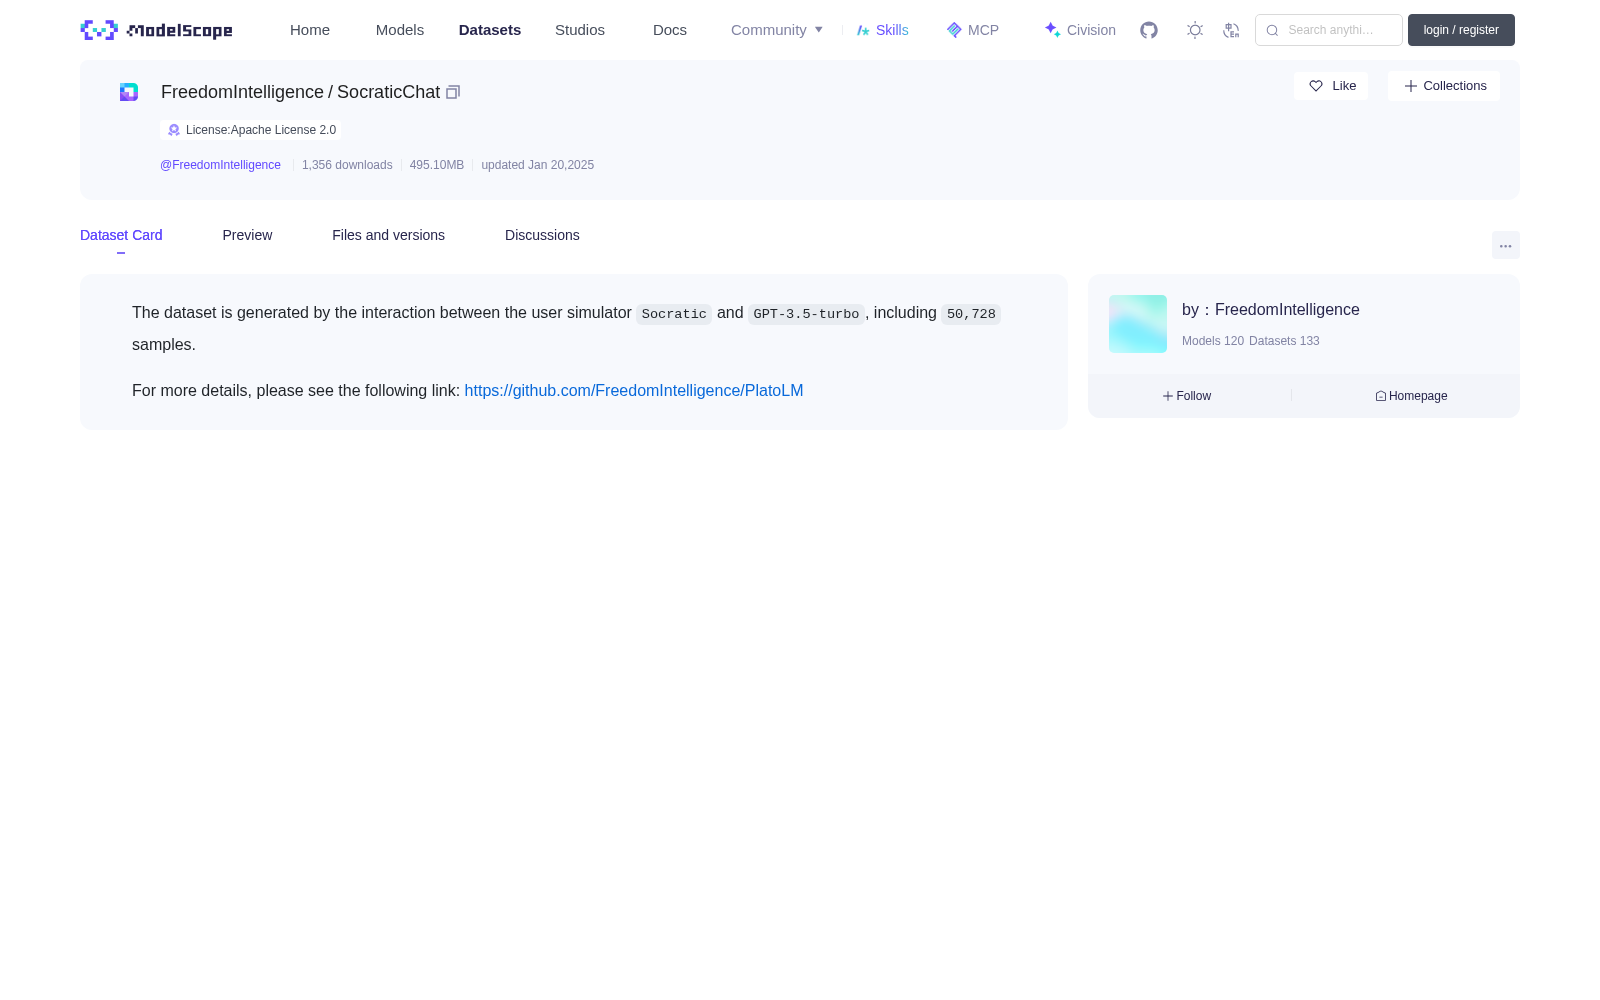Expand the Community dropdown menu
Screen dimensions: 1600x1000
coord(777,30)
